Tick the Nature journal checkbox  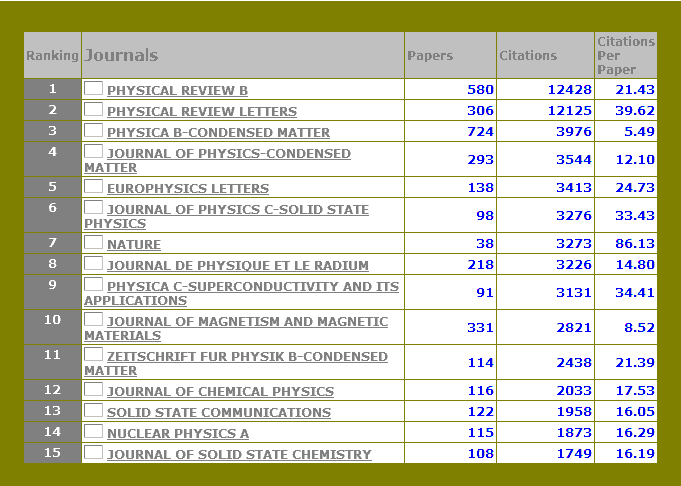[x=93, y=242]
